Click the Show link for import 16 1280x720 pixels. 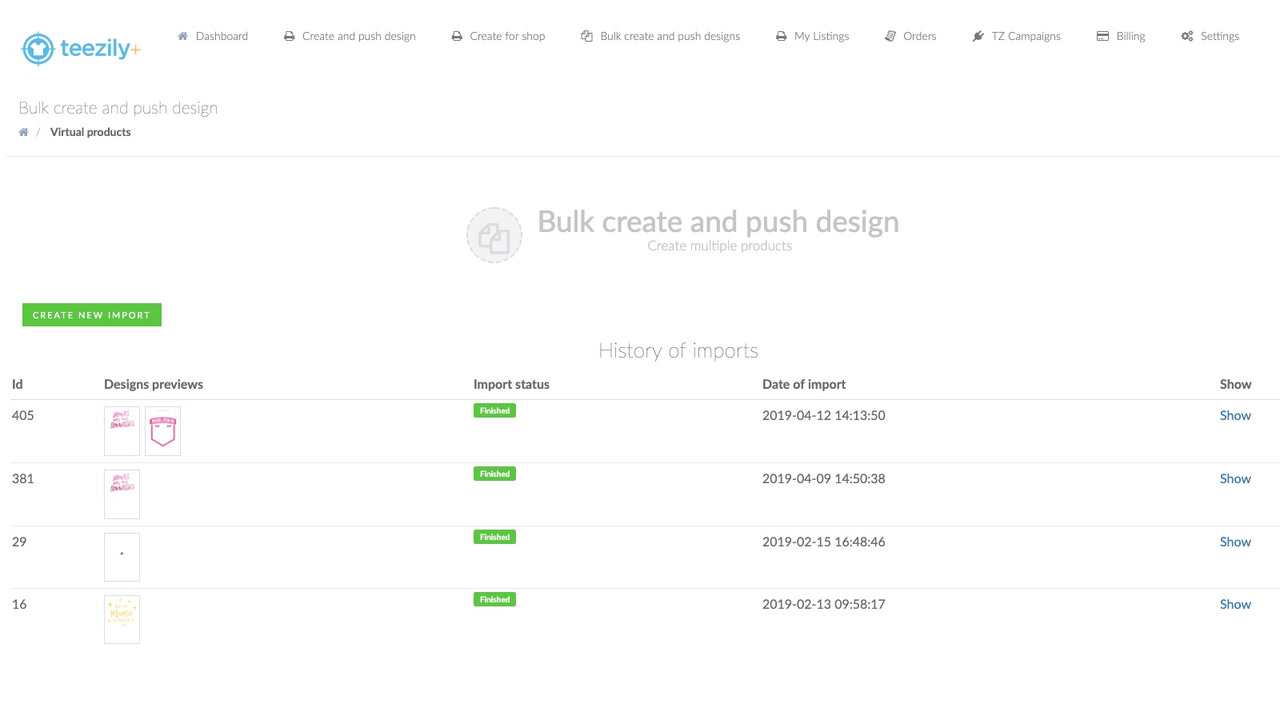point(1235,604)
